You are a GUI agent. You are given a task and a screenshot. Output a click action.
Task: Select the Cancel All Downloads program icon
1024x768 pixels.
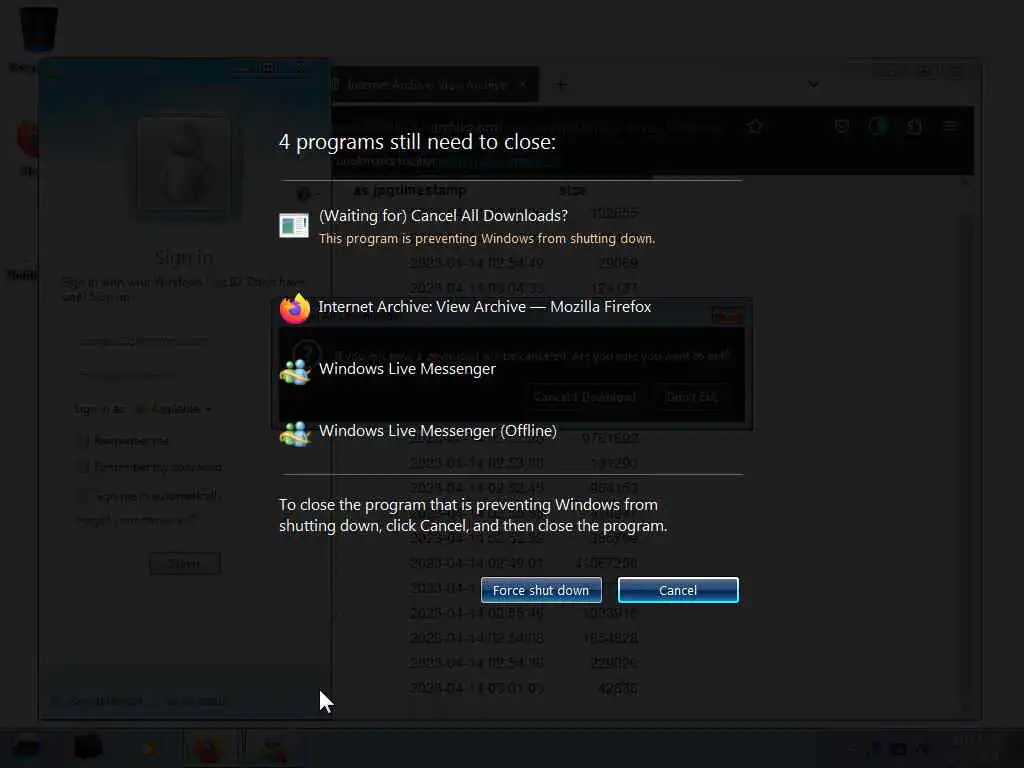tap(294, 225)
